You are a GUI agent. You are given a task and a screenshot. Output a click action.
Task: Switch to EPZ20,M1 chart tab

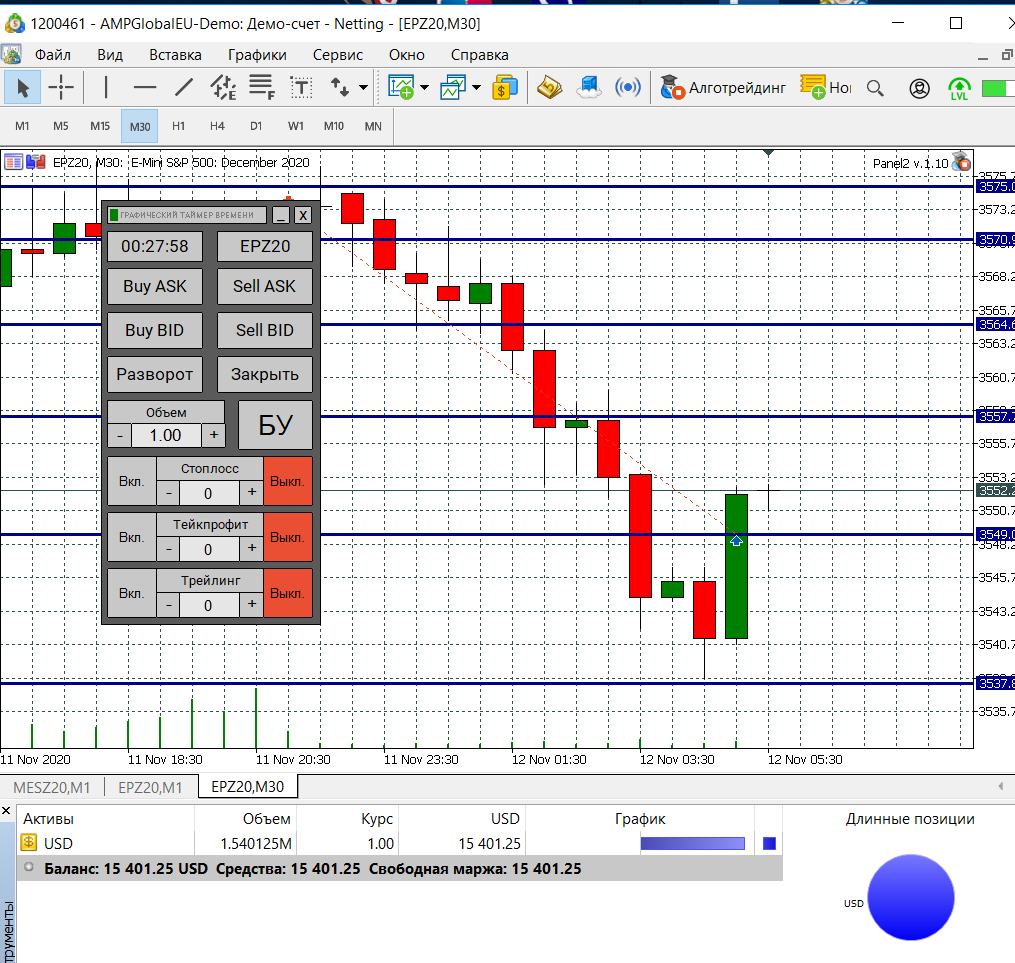150,787
